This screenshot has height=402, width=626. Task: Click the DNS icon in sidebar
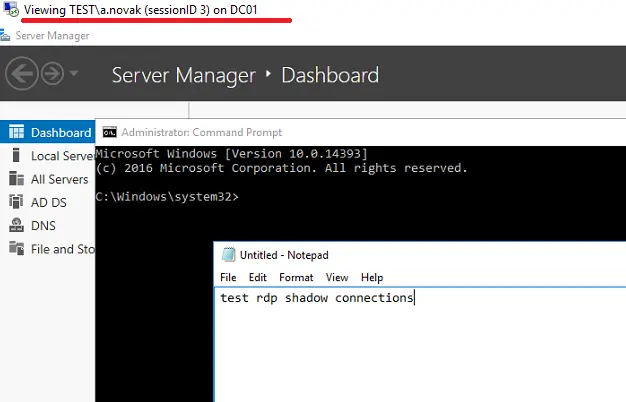(x=15, y=225)
